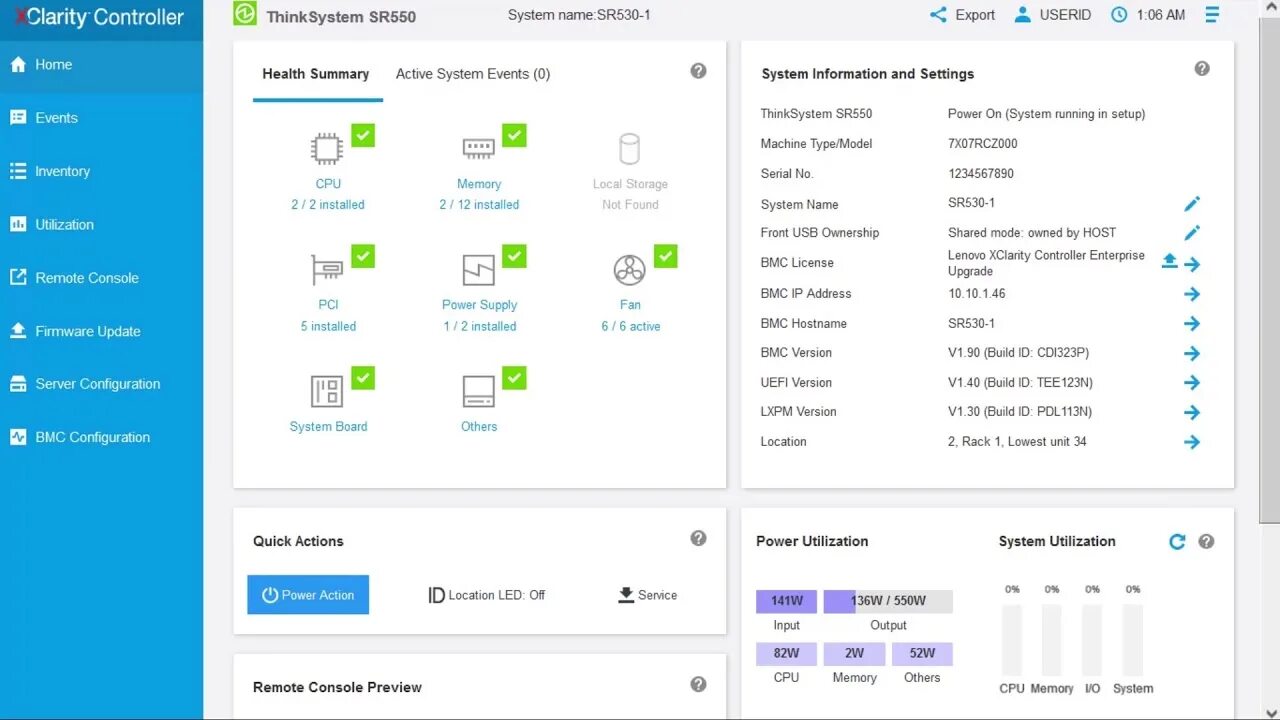1280x720 pixels.
Task: Refresh the System Utilization panel
Action: coord(1177,542)
